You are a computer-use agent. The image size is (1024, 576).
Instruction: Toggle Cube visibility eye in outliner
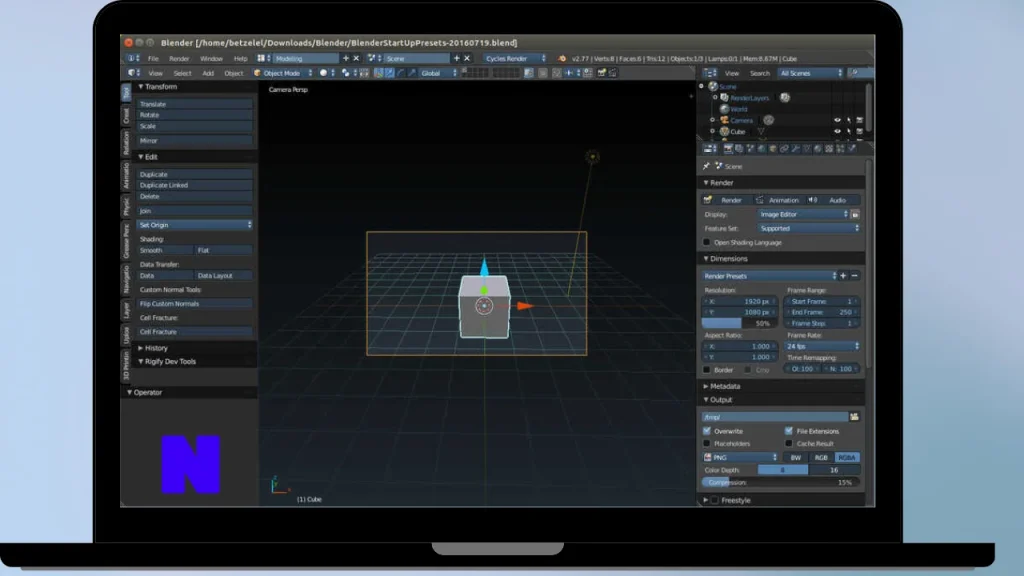point(837,131)
